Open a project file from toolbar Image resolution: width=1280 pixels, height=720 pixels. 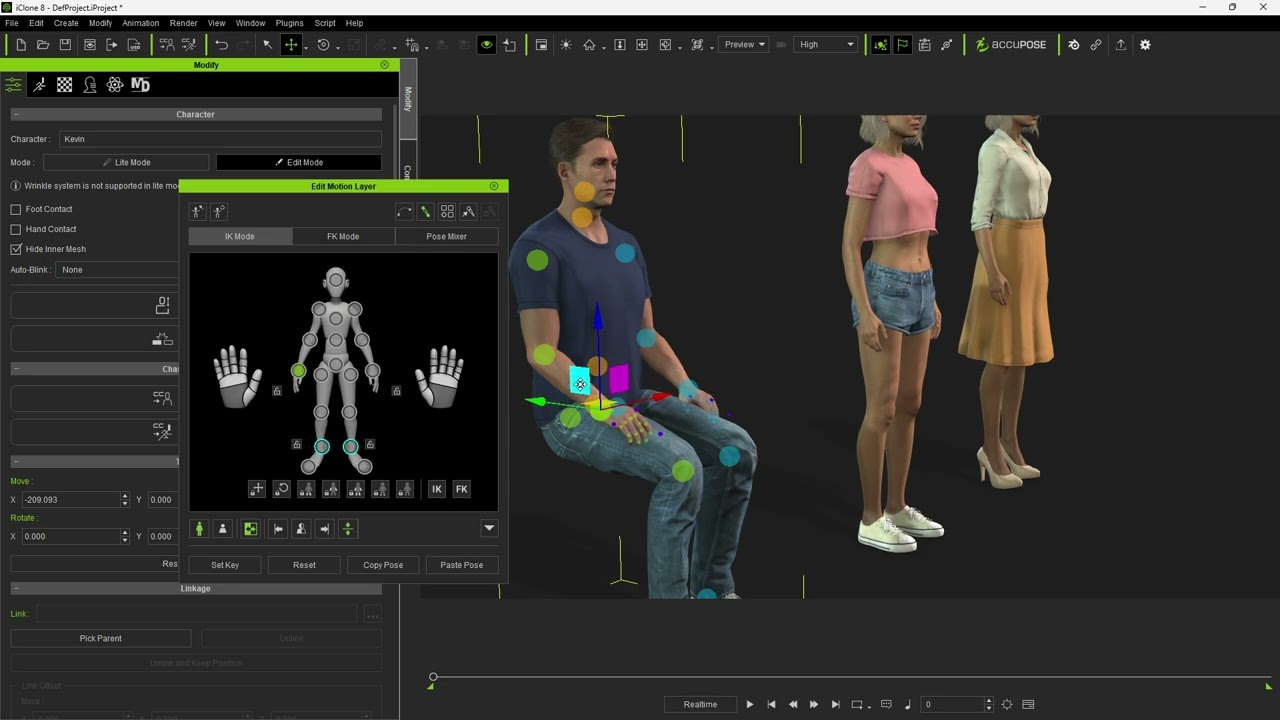coord(43,45)
